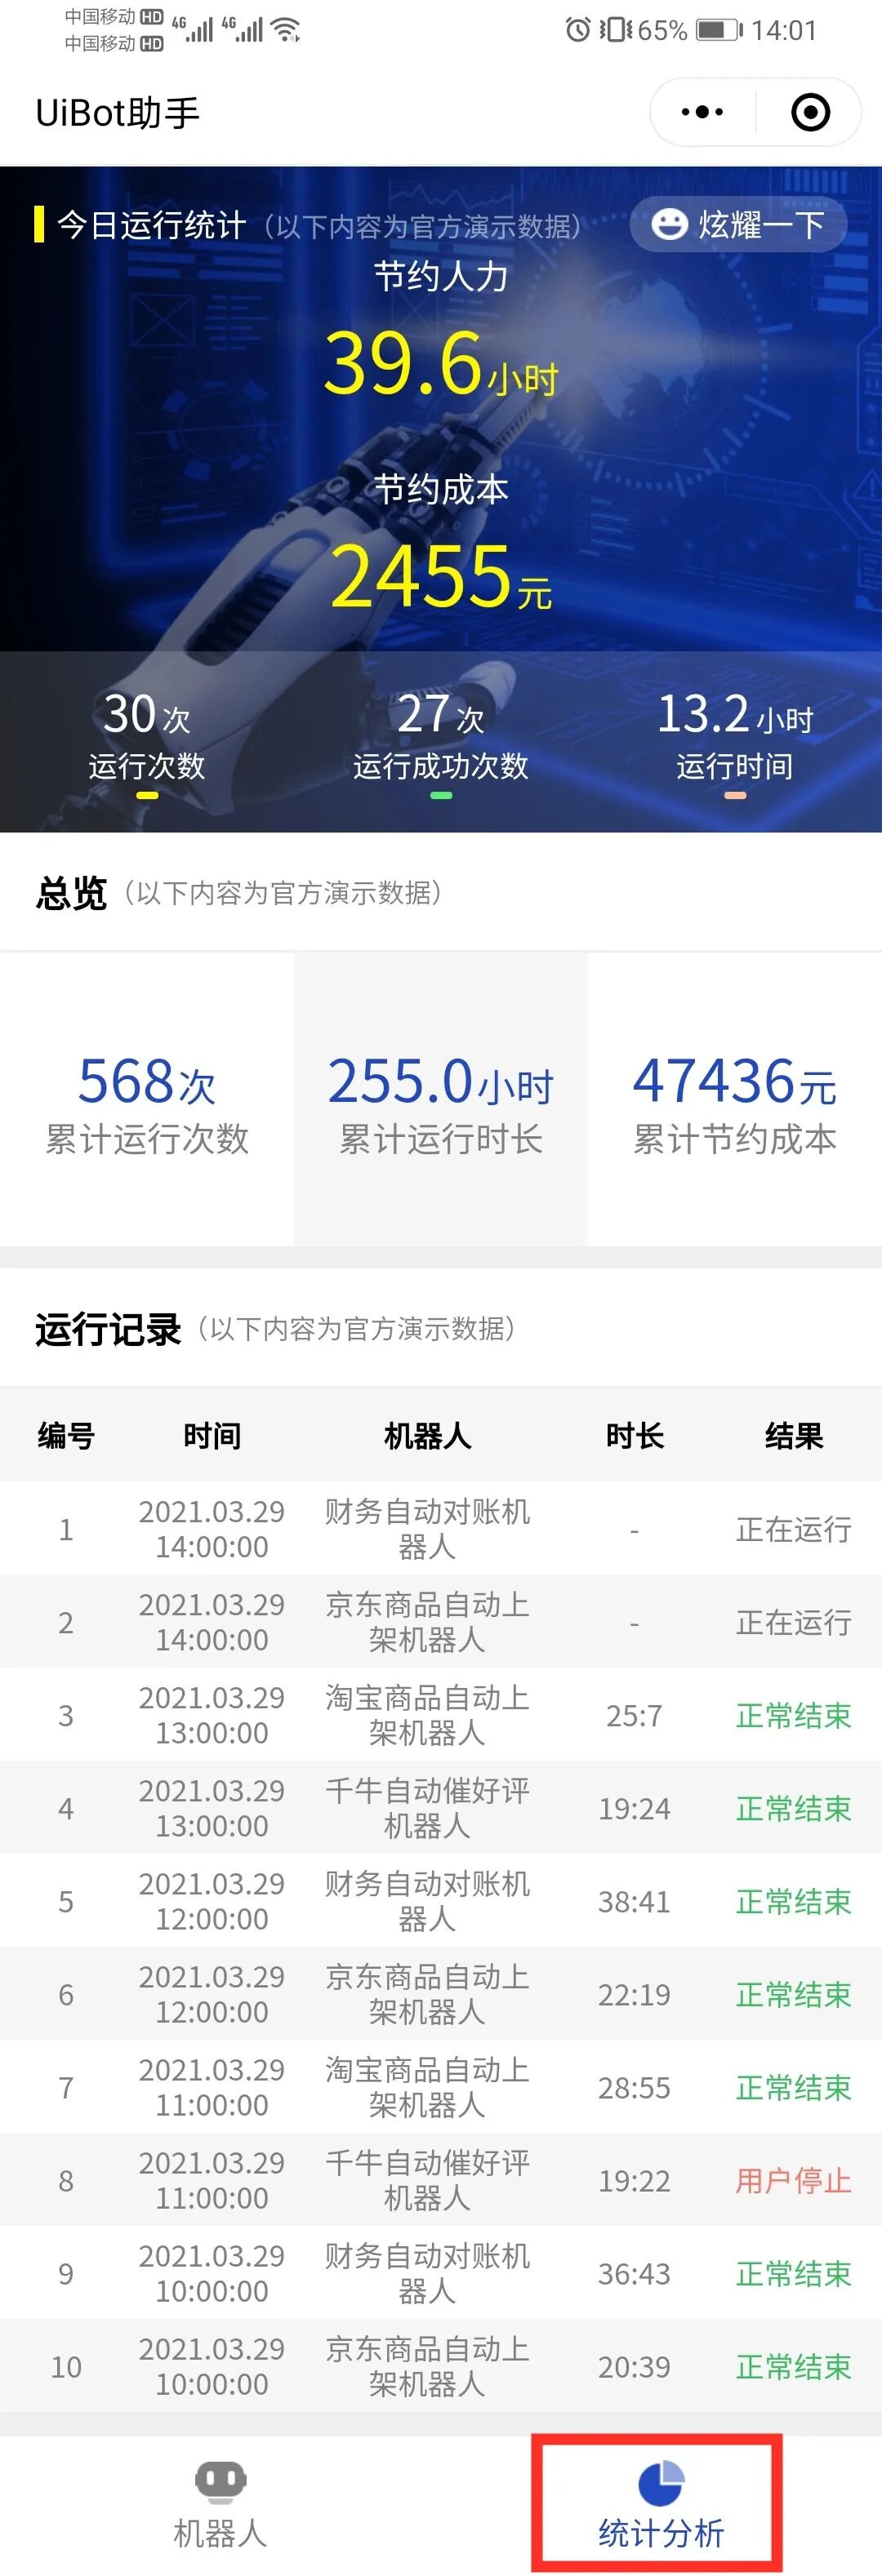Select record 8 千牛自动催好评机器人
Viewport: 882px width, 2576px height.
click(x=441, y=2180)
